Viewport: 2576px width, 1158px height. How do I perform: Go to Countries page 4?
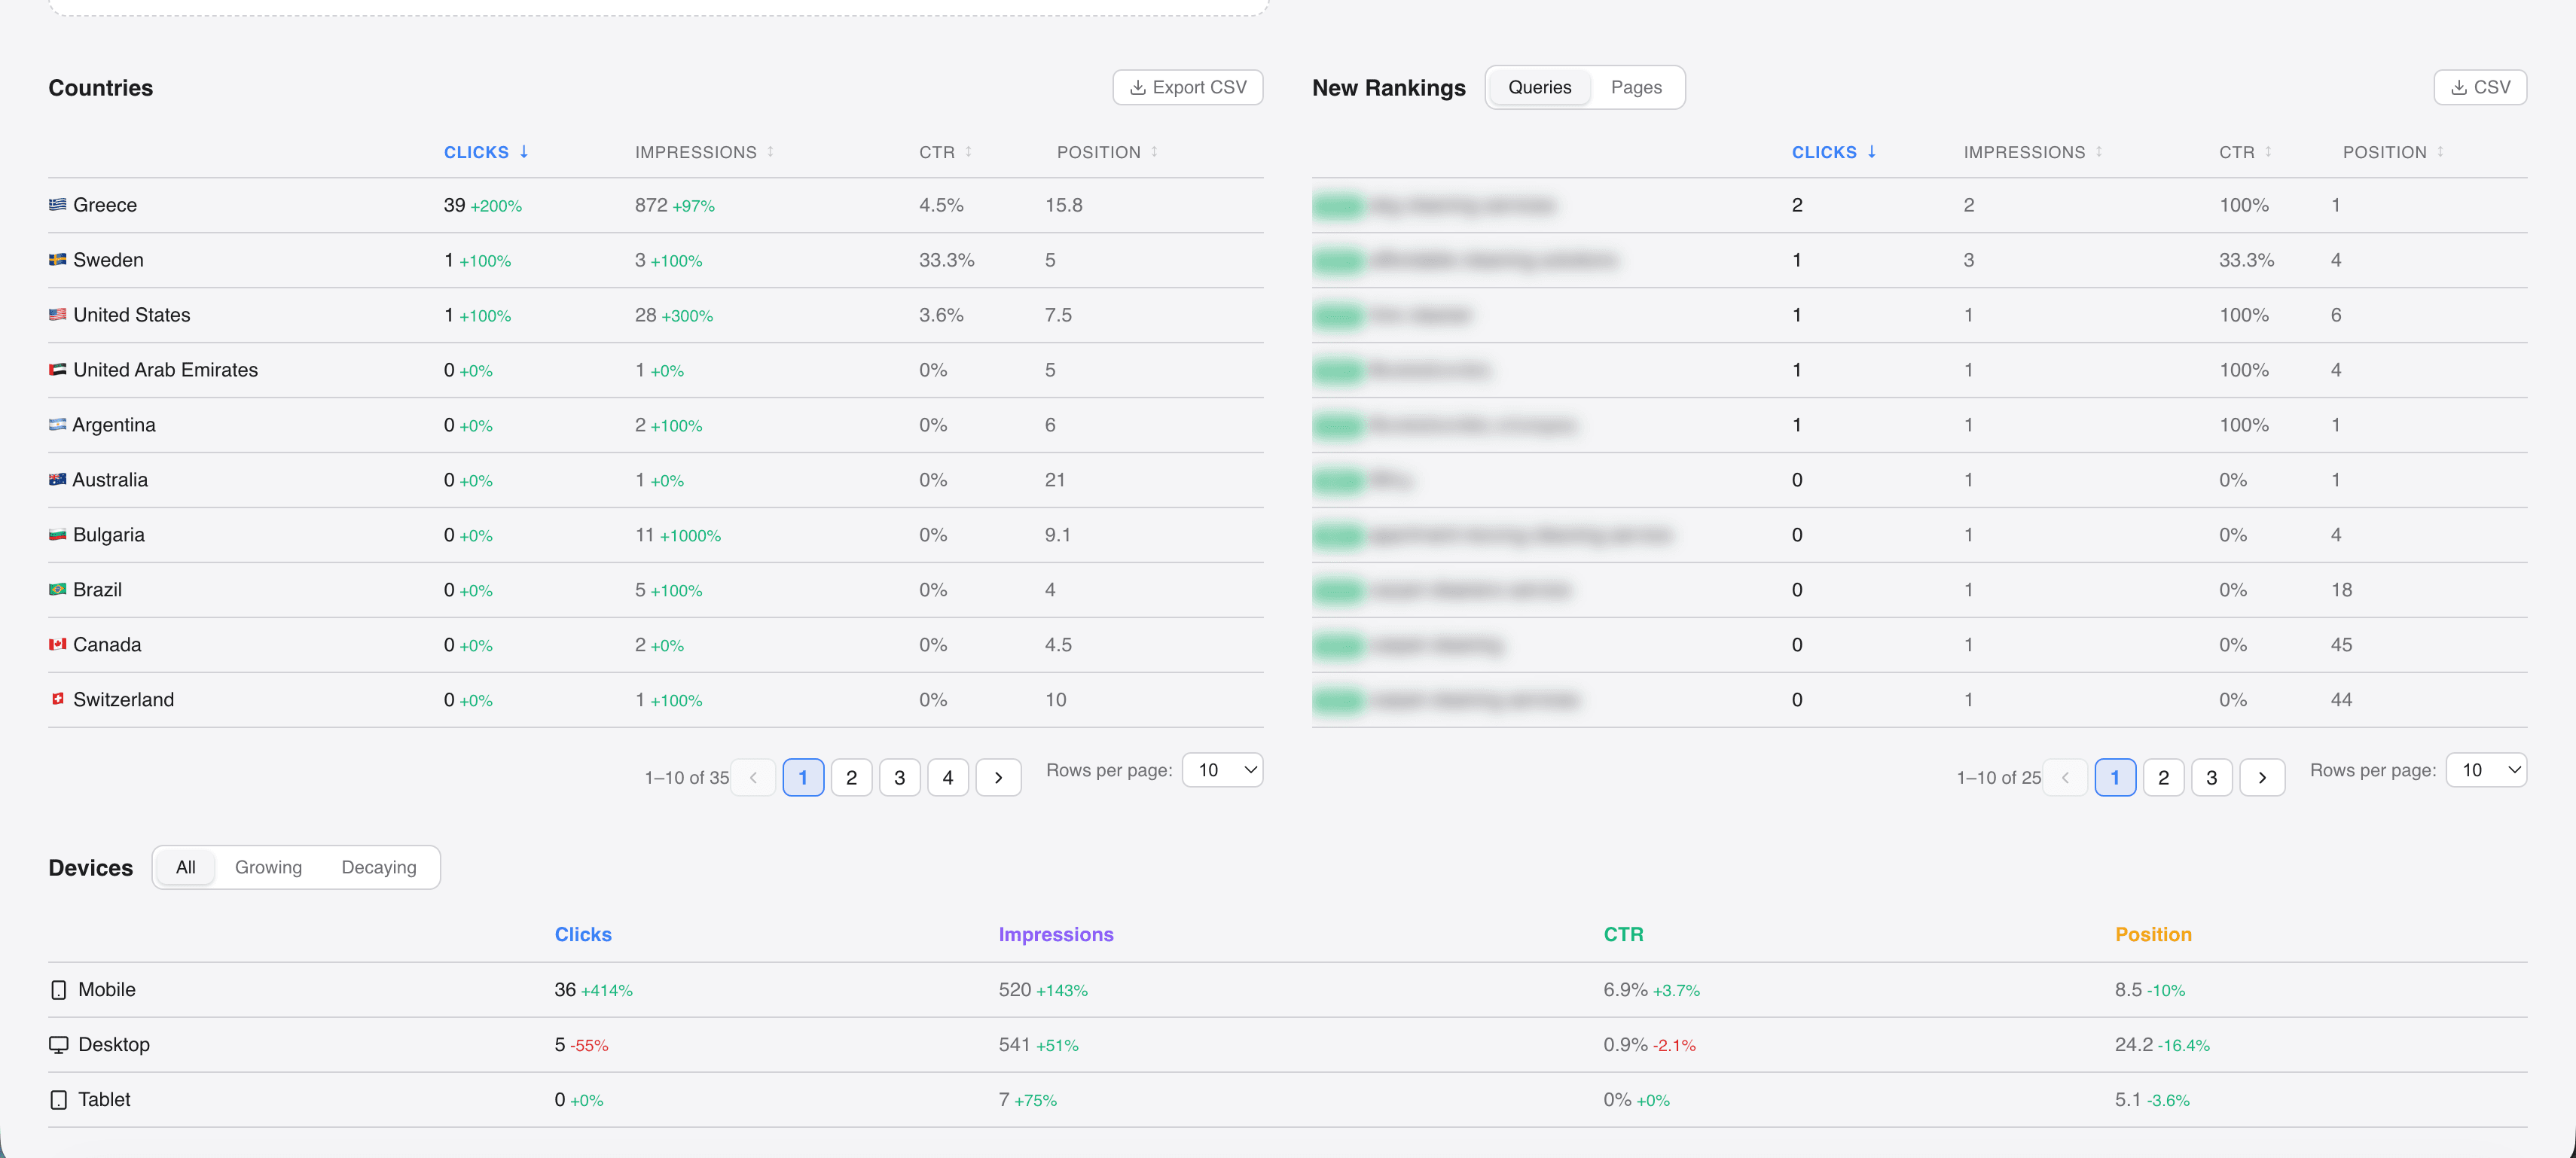pyautogui.click(x=947, y=778)
